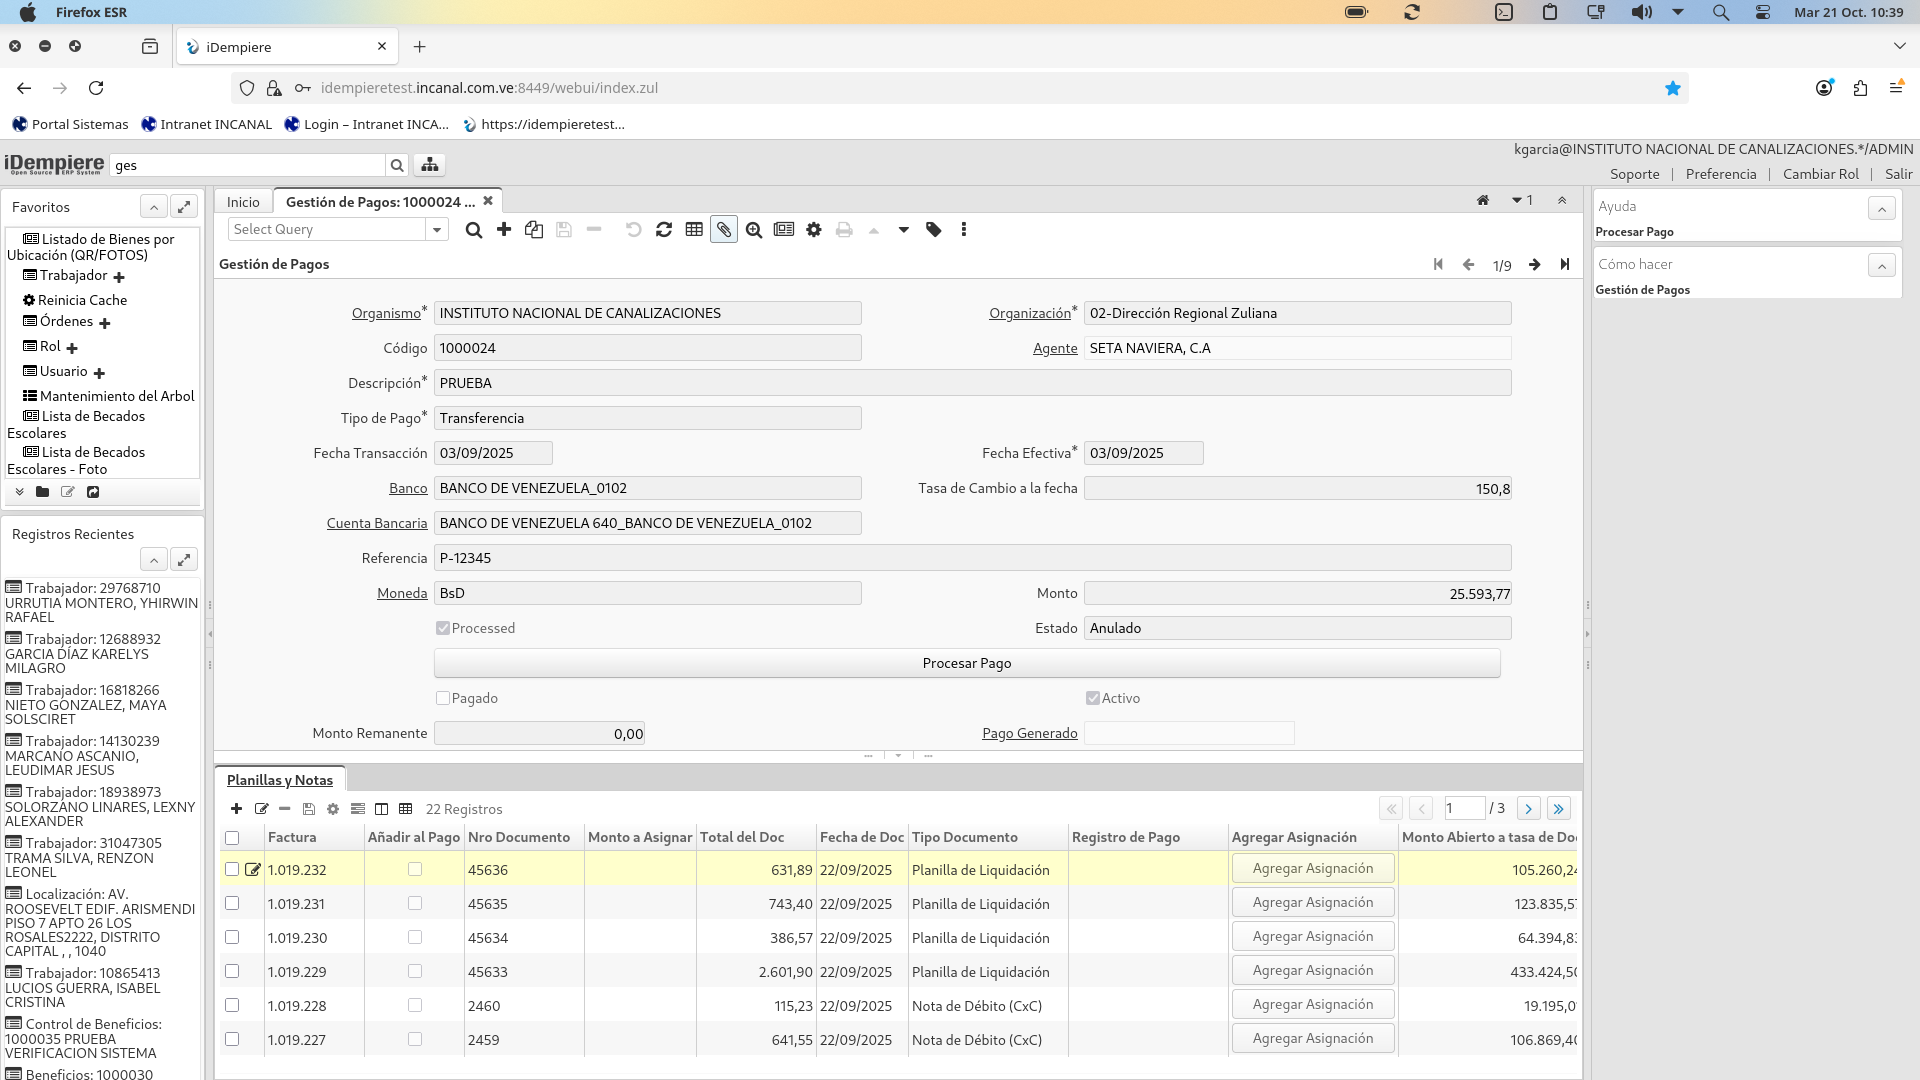This screenshot has height=1080, width=1920.
Task: Switch to the Inicio tab
Action: point(243,202)
